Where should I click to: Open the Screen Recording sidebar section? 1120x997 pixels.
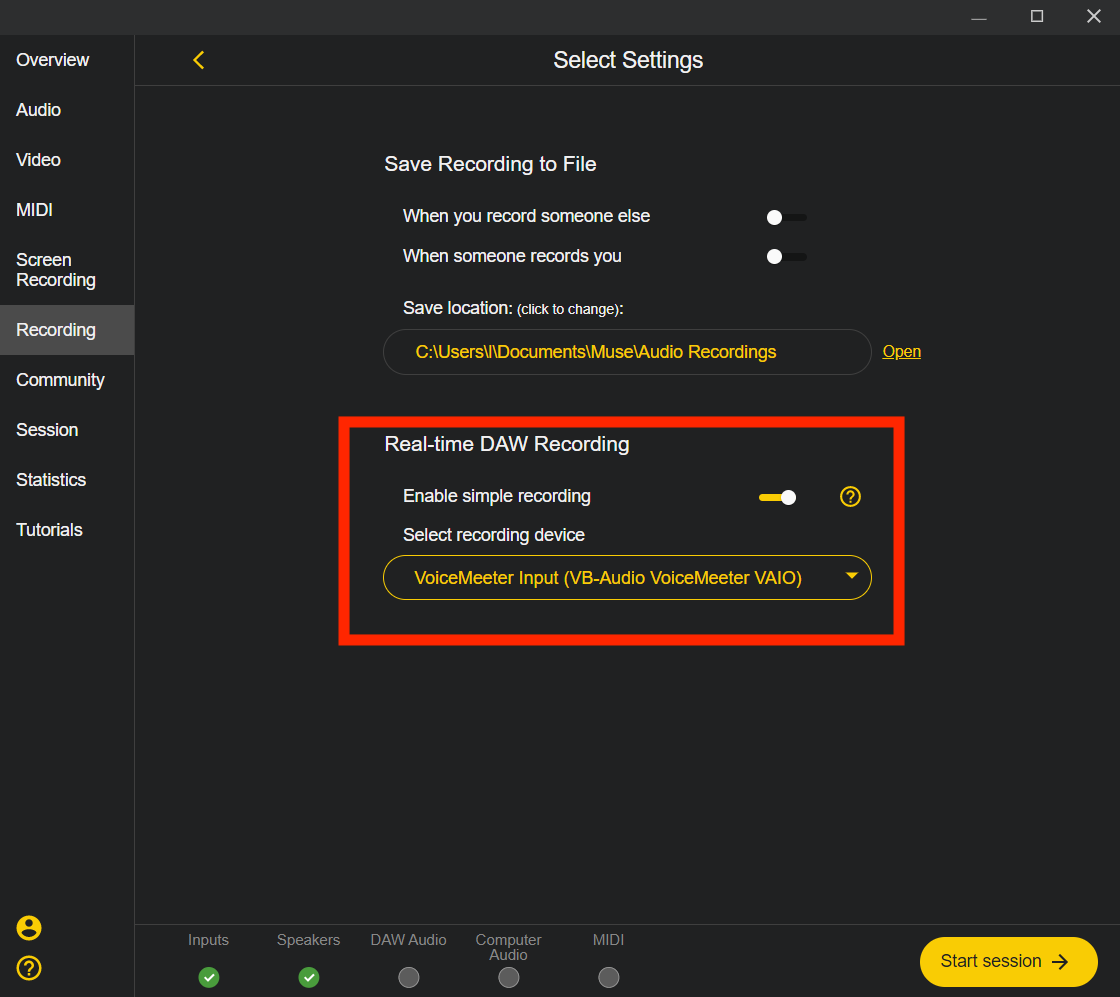pyautogui.click(x=56, y=270)
